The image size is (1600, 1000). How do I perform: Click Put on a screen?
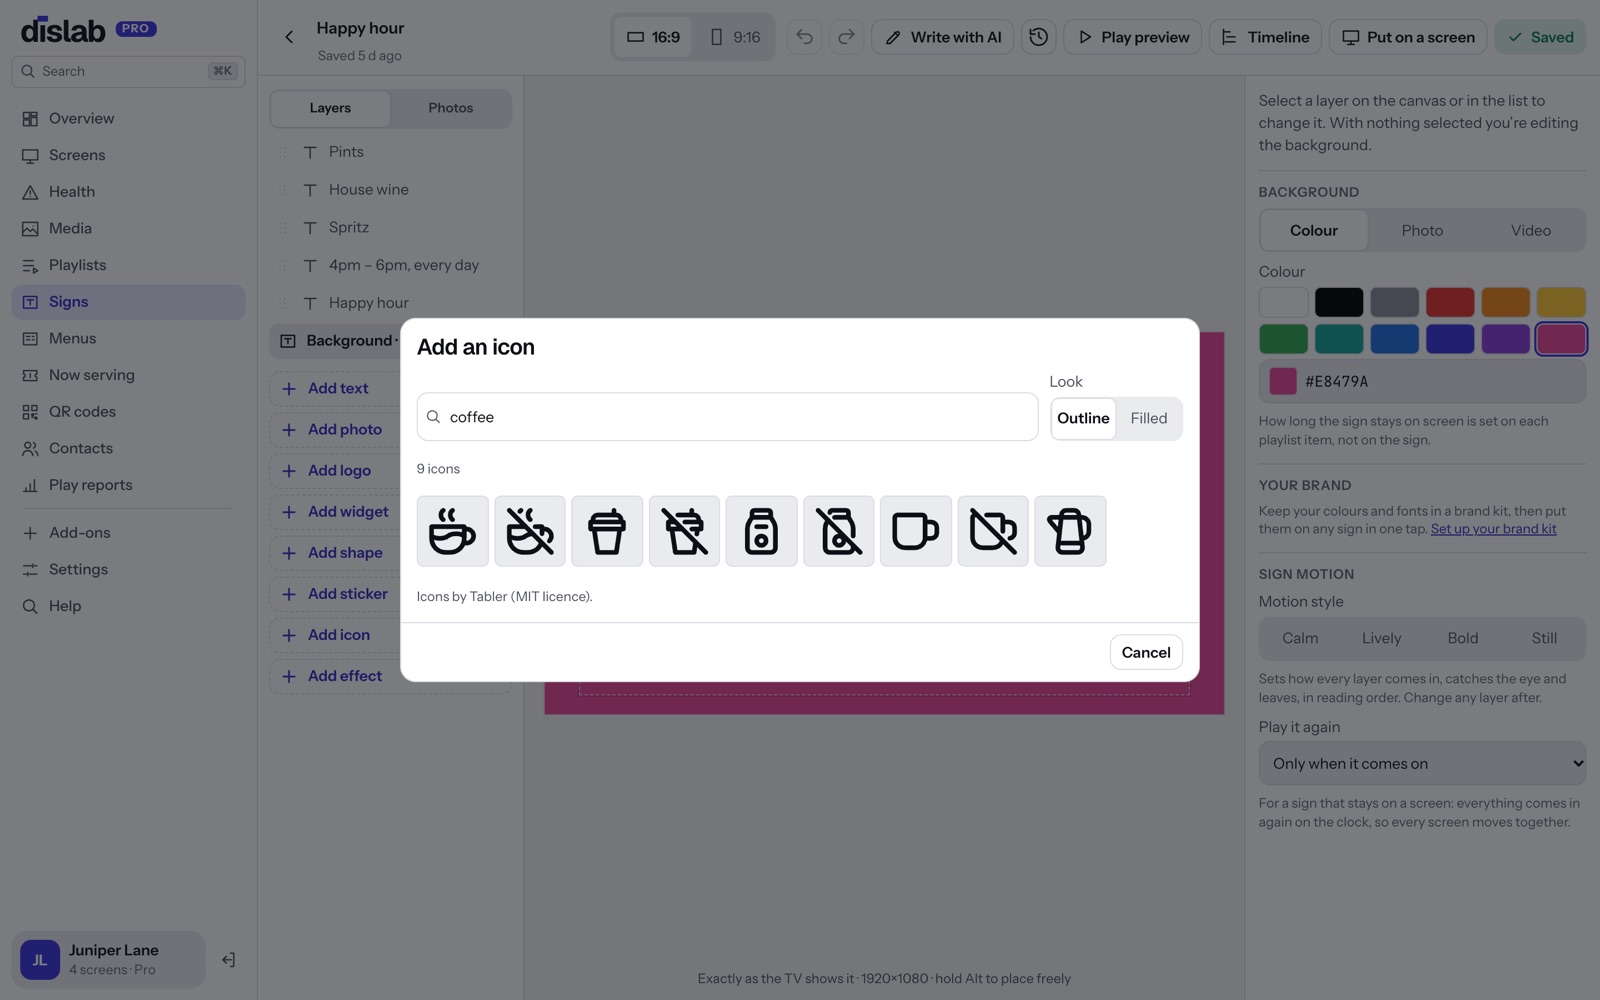click(x=1408, y=37)
